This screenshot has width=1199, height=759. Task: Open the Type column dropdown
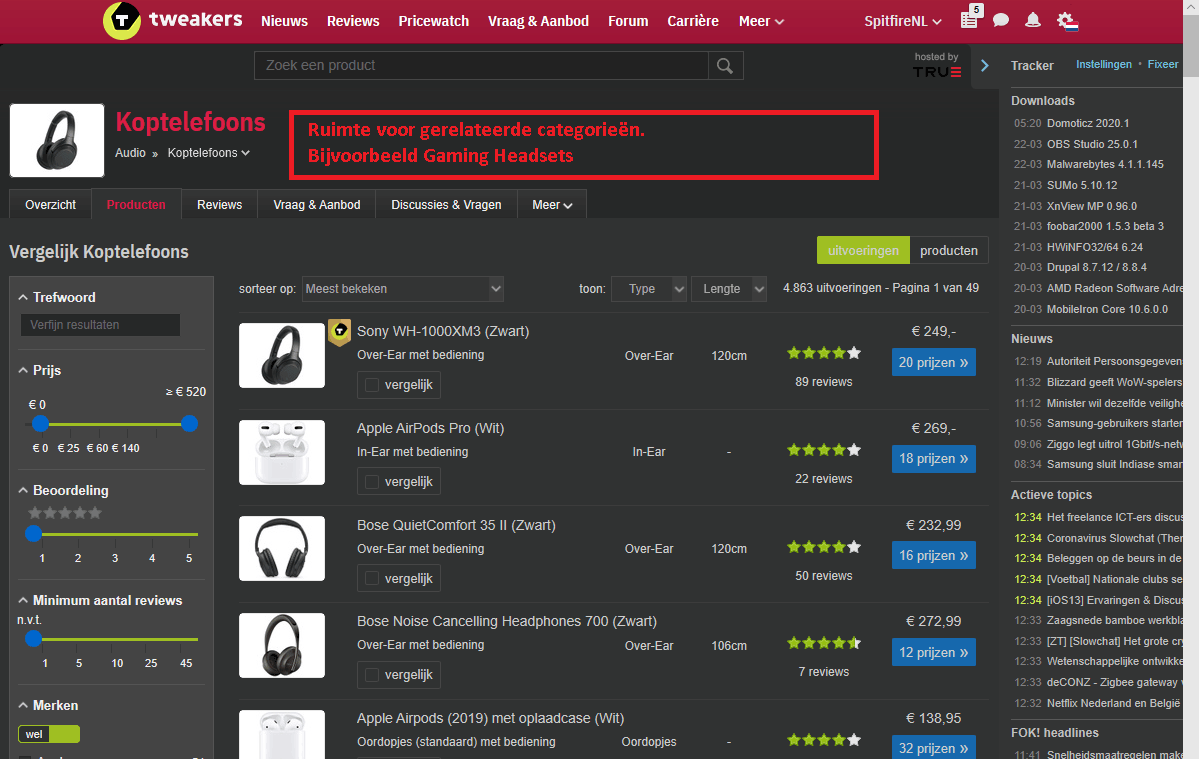(x=648, y=289)
